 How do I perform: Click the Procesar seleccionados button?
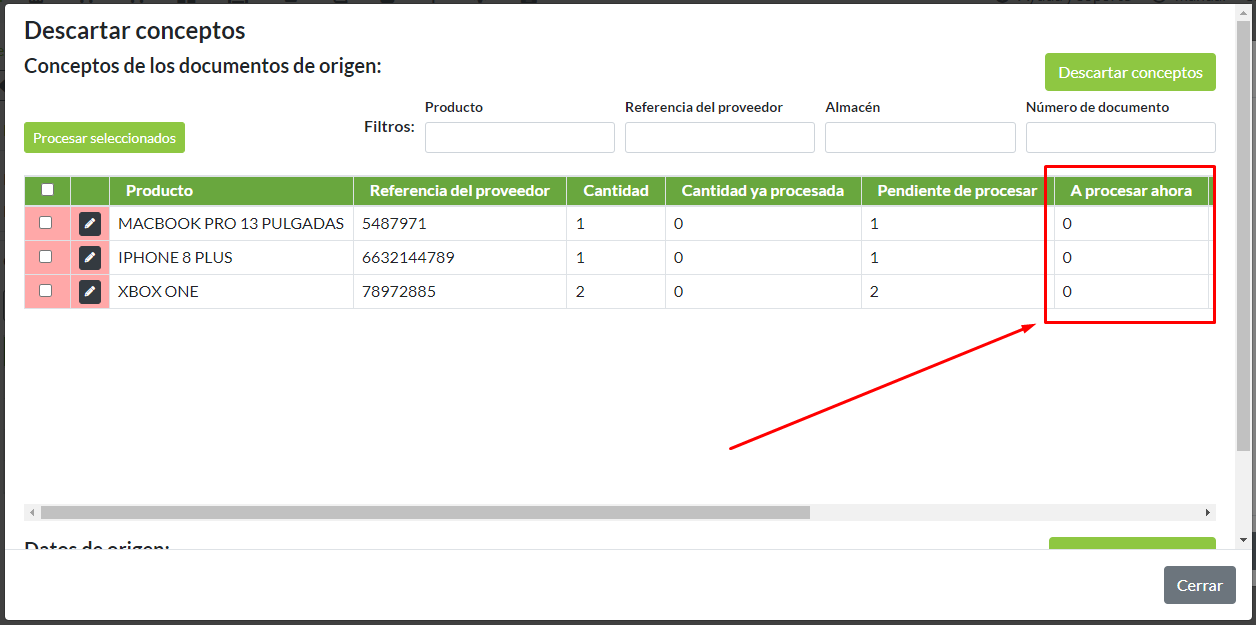point(104,138)
